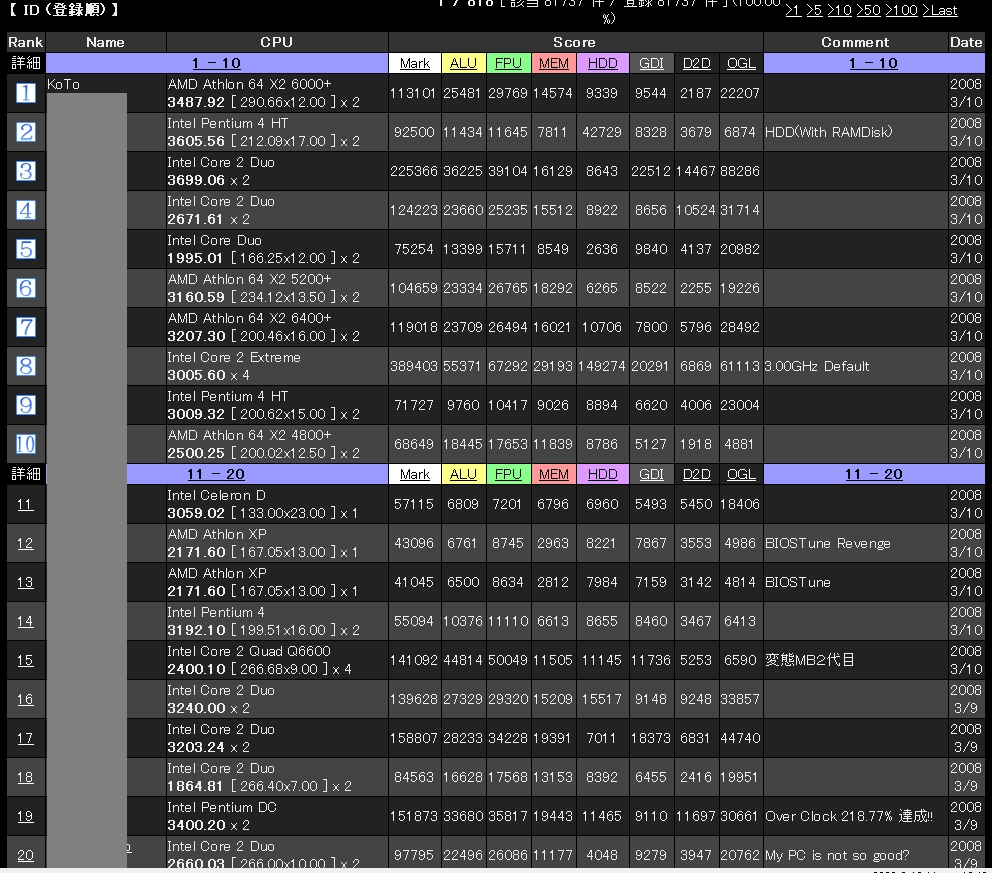Sort by FPU in 11-20 header

coord(508,474)
